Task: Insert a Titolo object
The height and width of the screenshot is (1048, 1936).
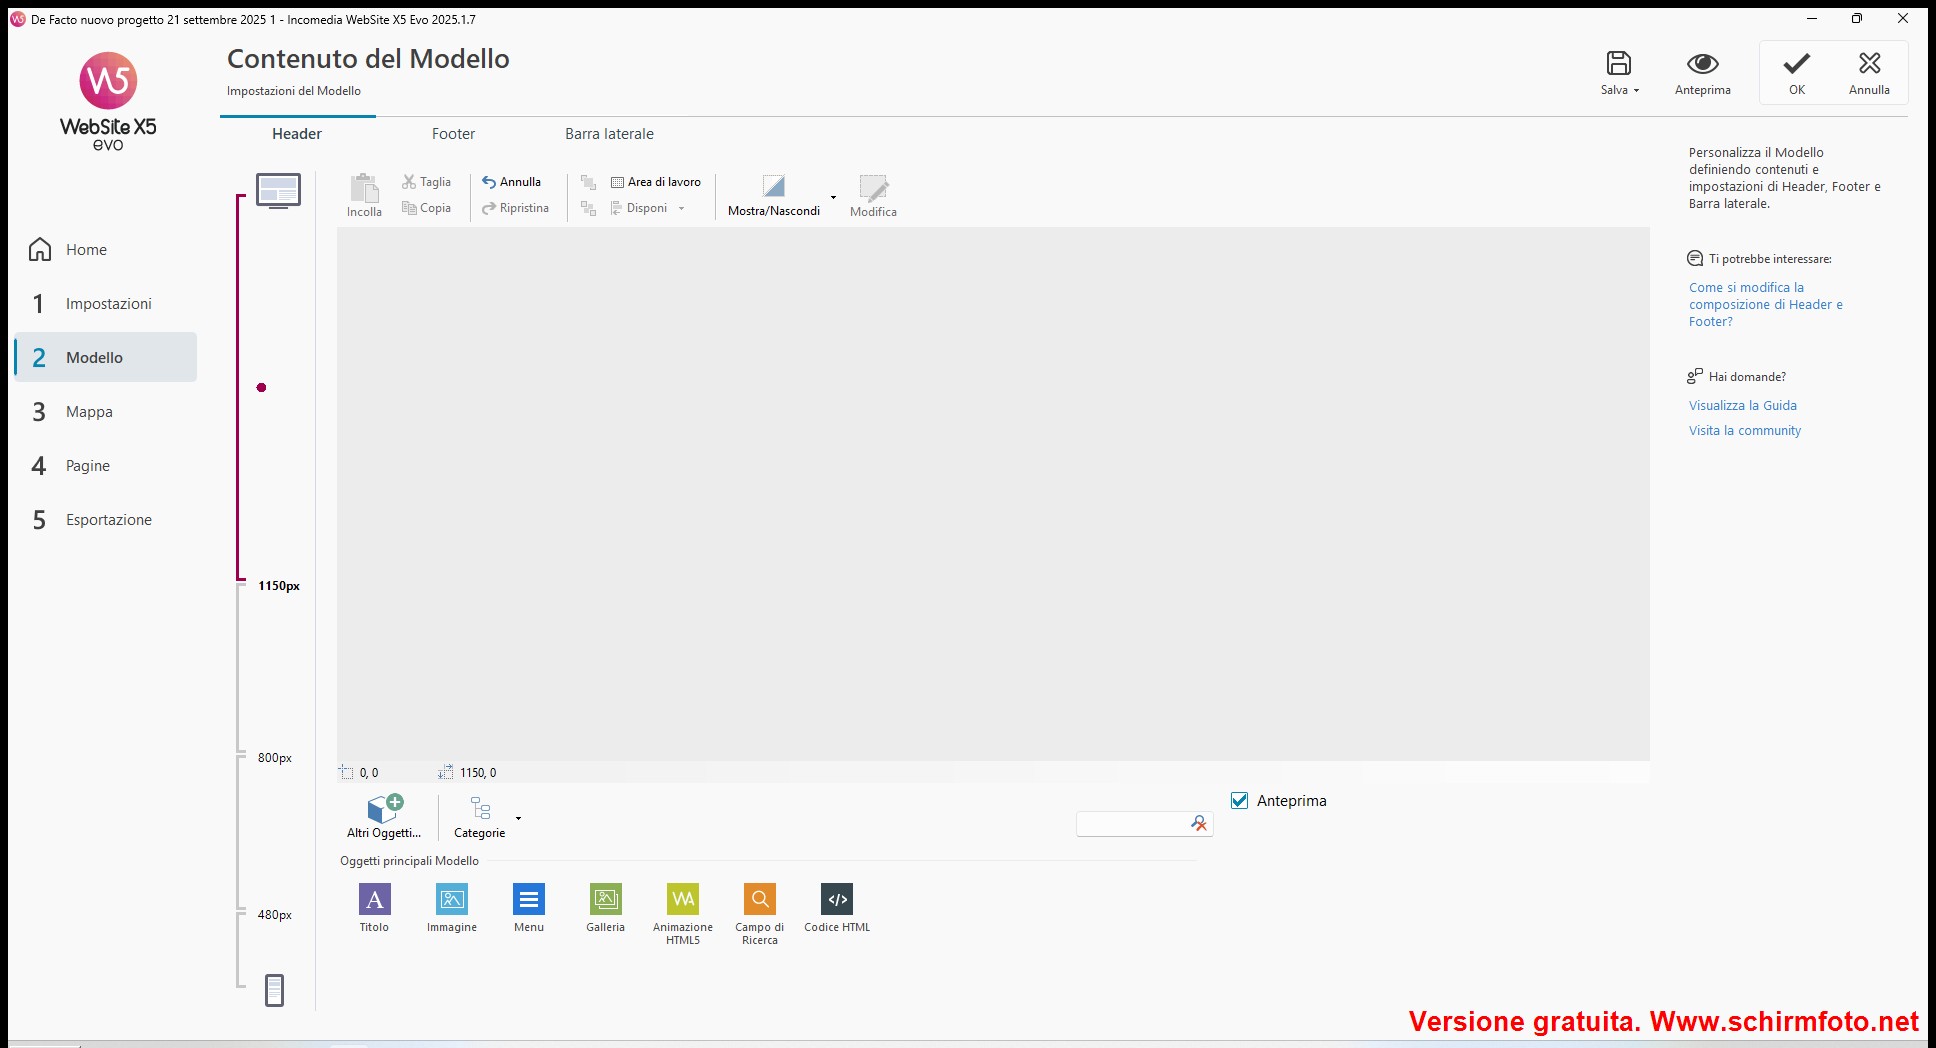Action: click(374, 900)
